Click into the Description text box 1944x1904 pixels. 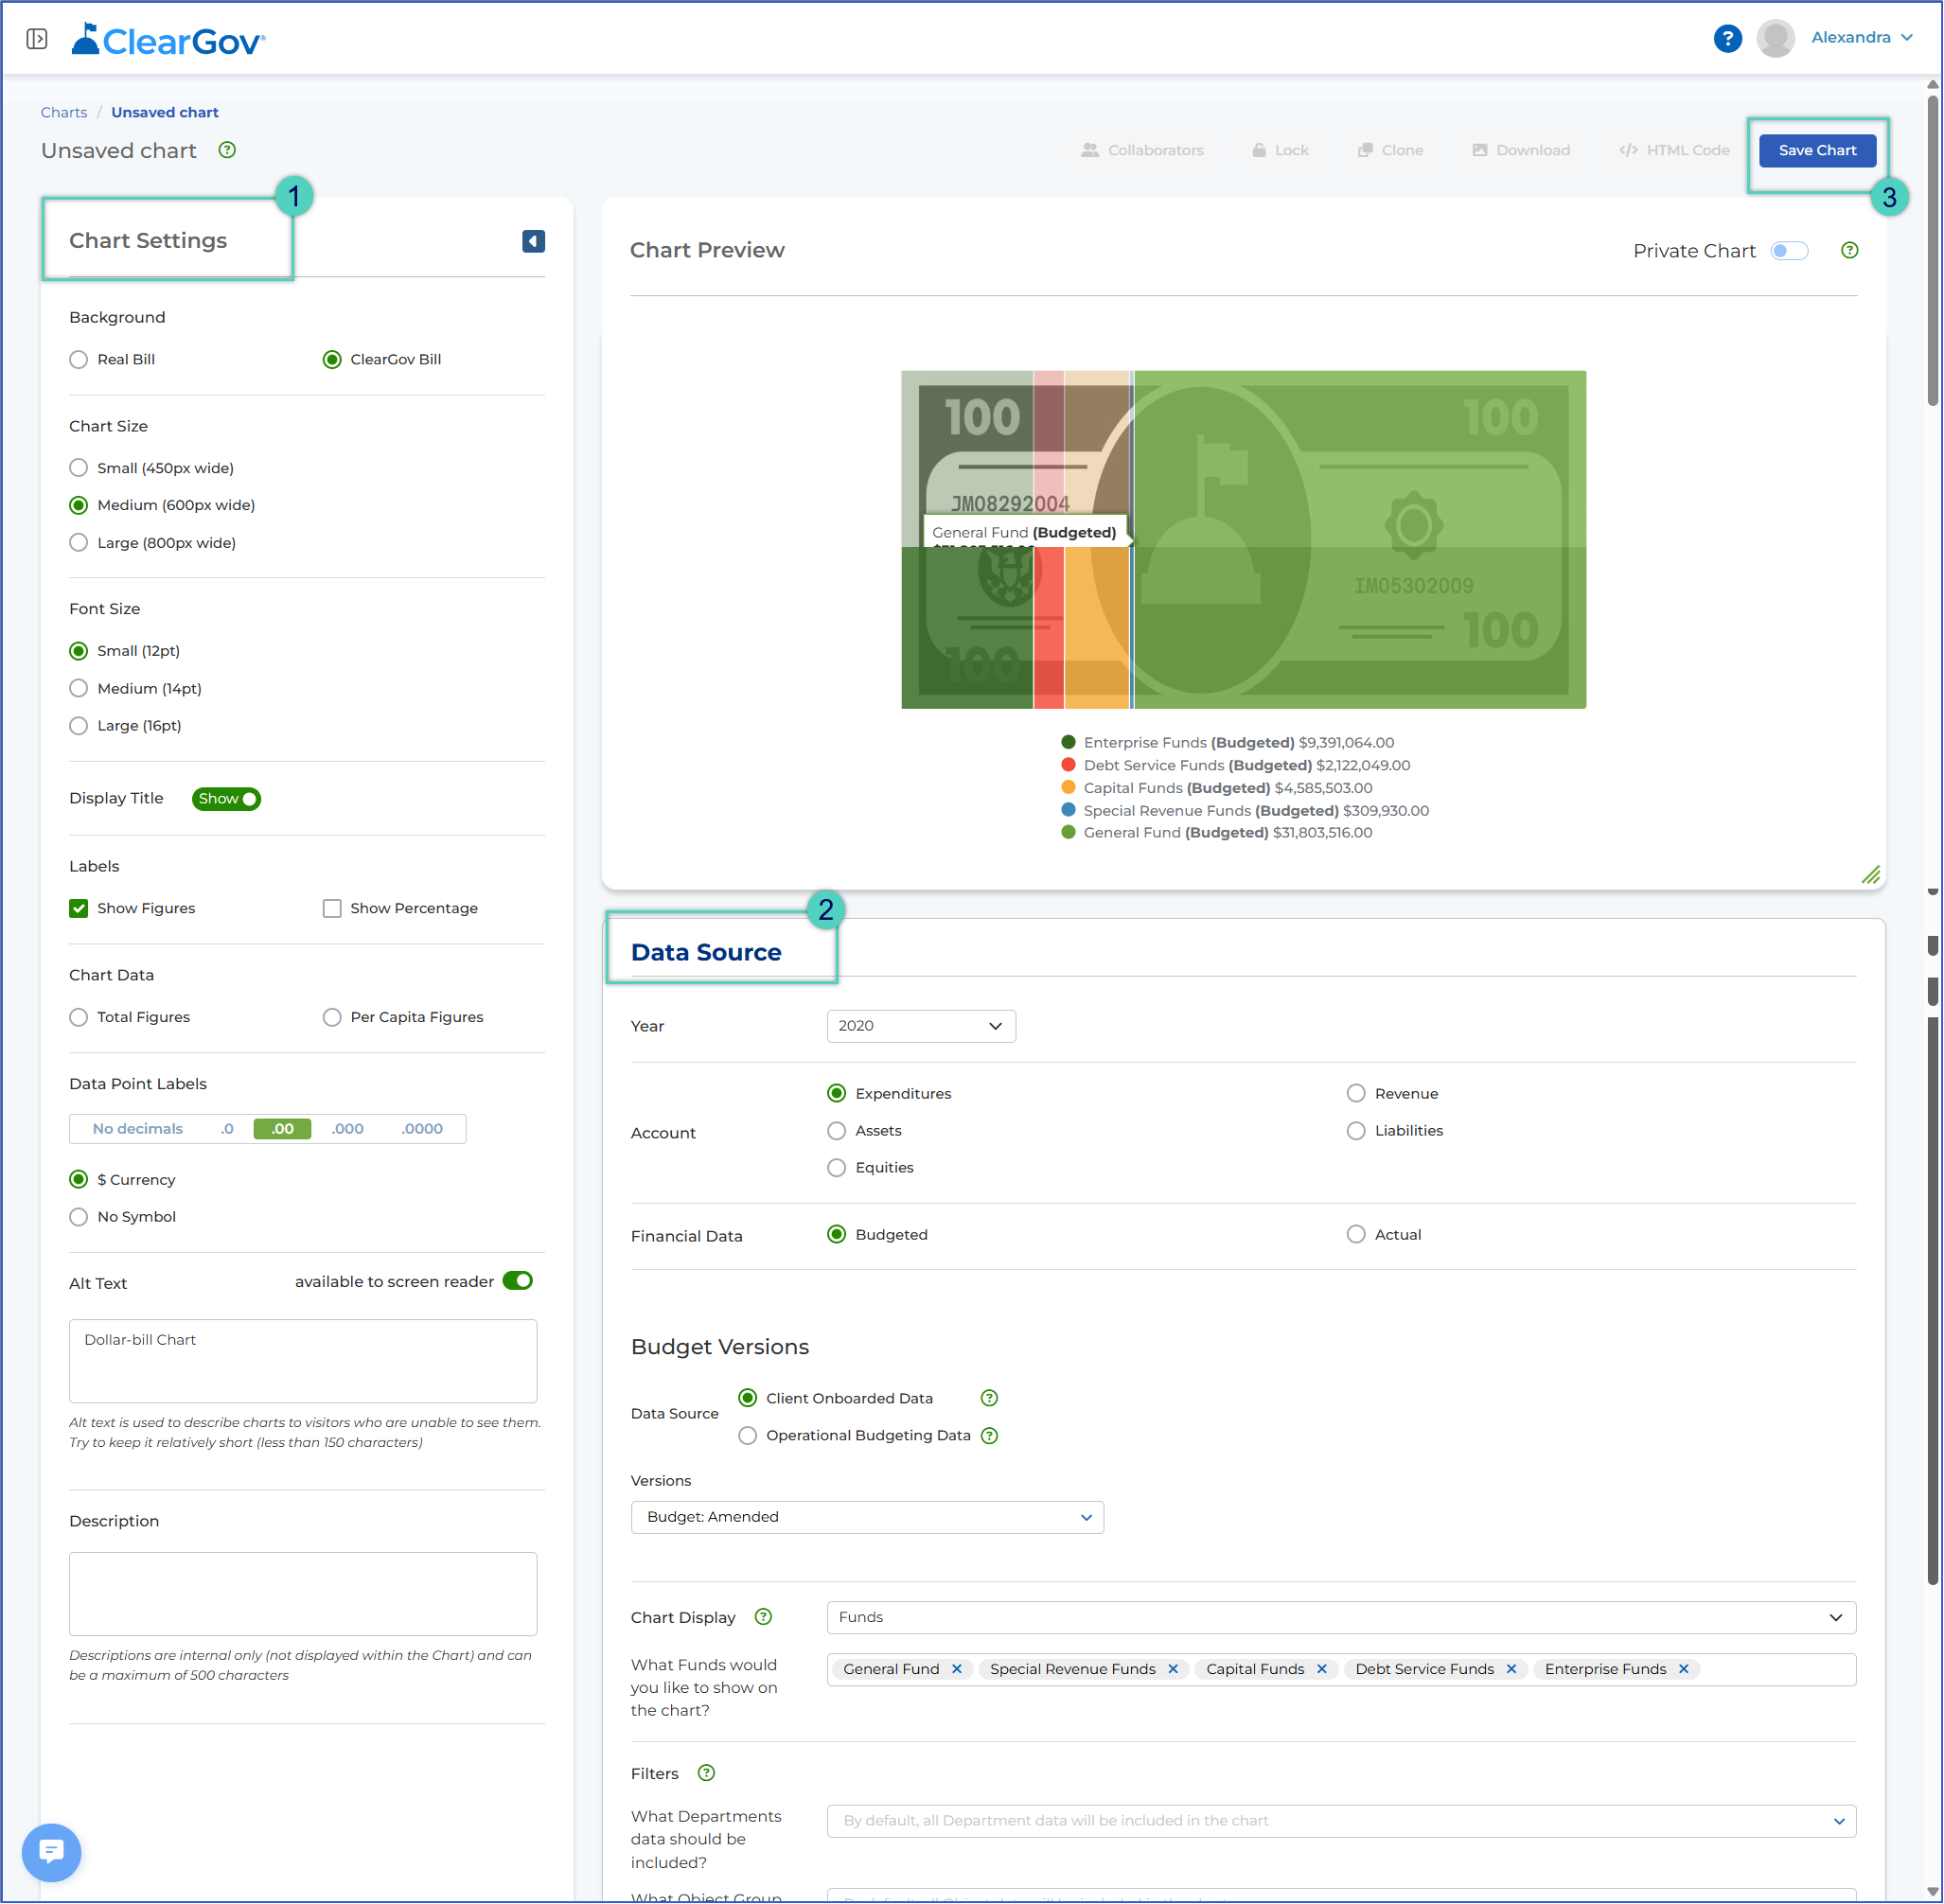tap(303, 1593)
